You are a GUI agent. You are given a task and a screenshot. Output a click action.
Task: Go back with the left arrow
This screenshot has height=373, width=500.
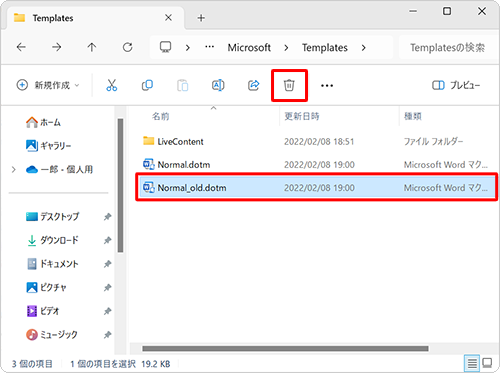[x=21, y=47]
